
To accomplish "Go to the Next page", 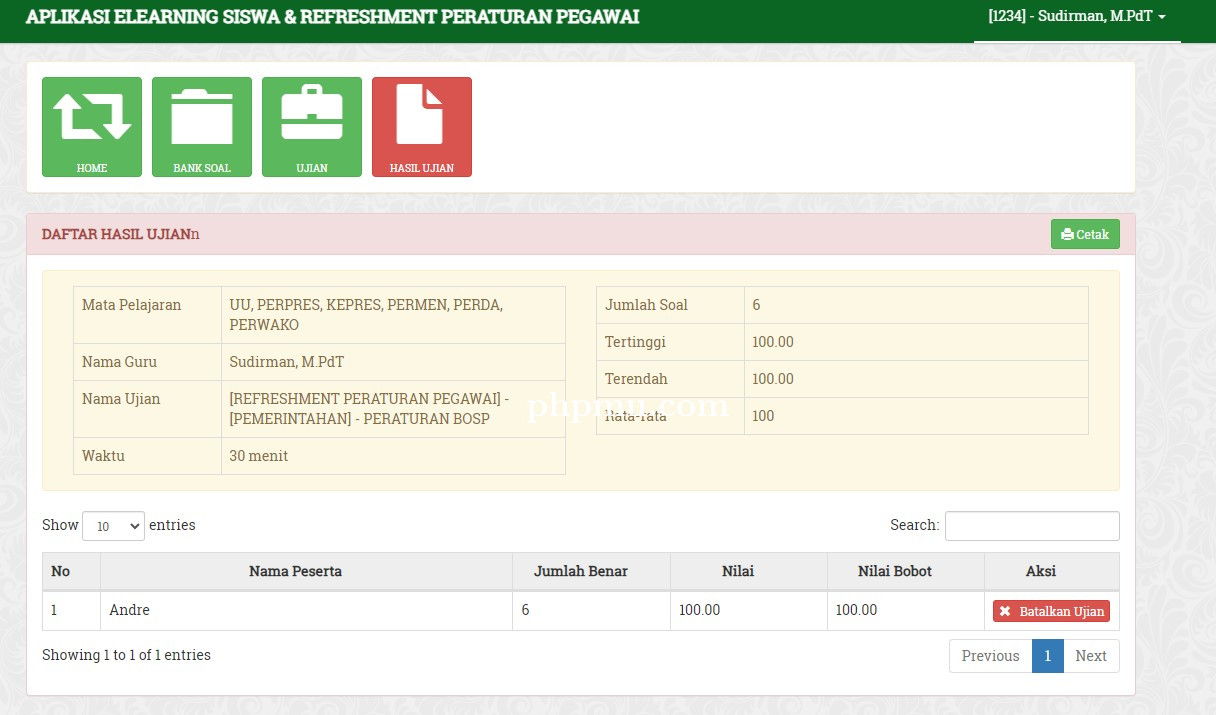I will click(1091, 656).
